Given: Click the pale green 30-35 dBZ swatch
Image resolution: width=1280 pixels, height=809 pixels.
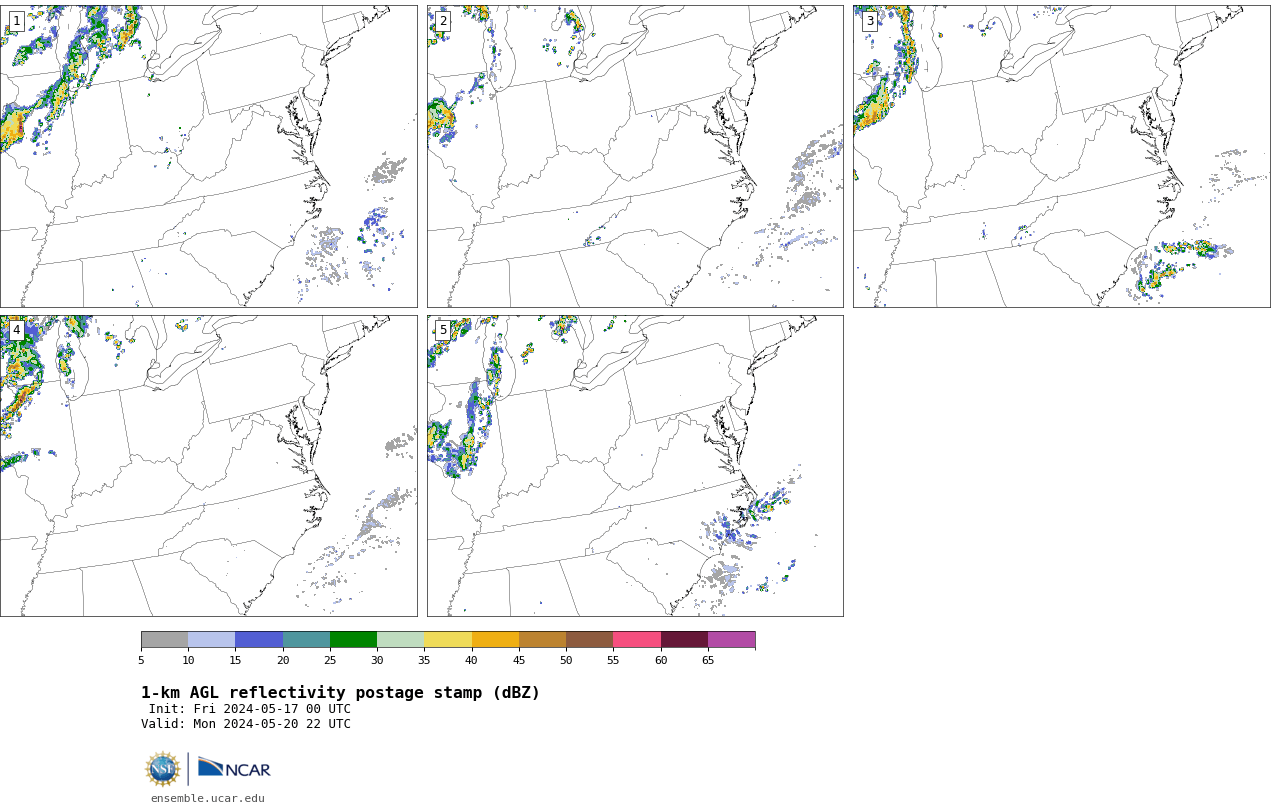Looking at the screenshot, I should tap(400, 640).
